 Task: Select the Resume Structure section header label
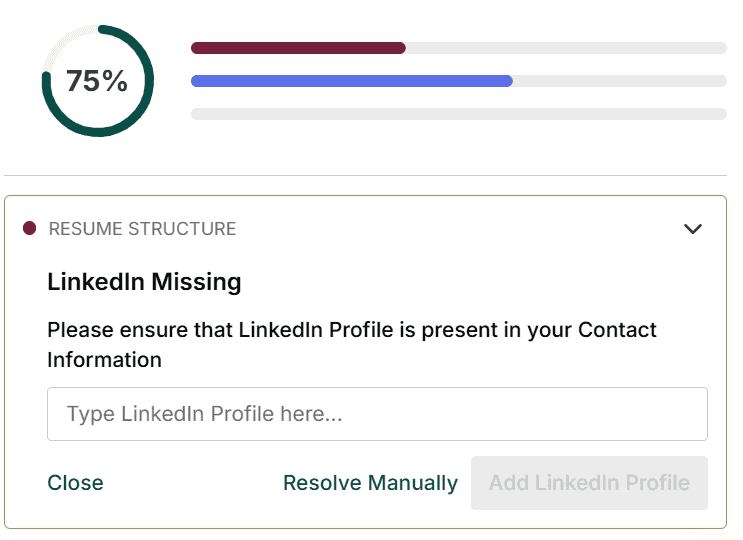pyautogui.click(x=142, y=229)
